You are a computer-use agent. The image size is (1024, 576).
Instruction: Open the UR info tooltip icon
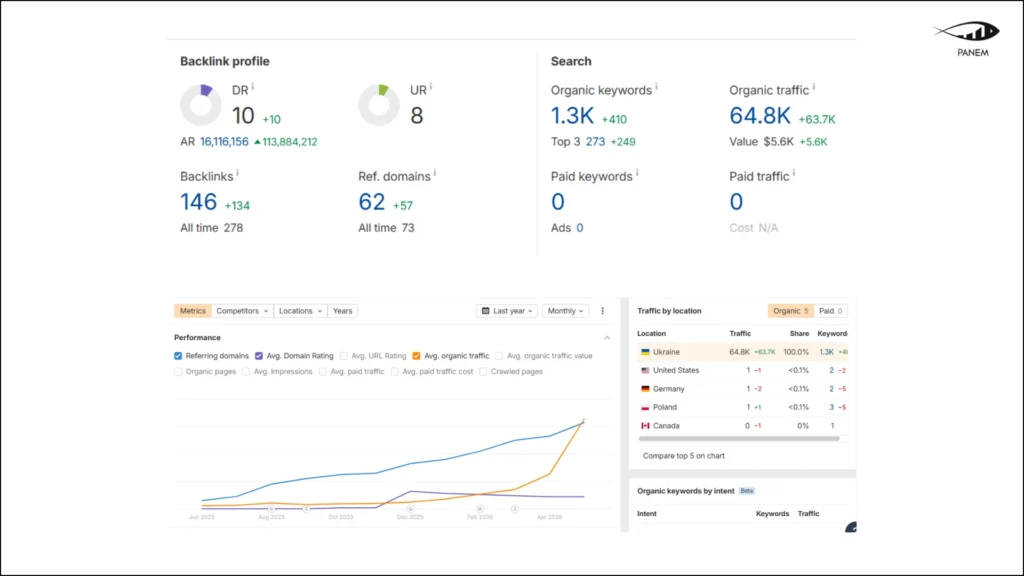click(431, 86)
